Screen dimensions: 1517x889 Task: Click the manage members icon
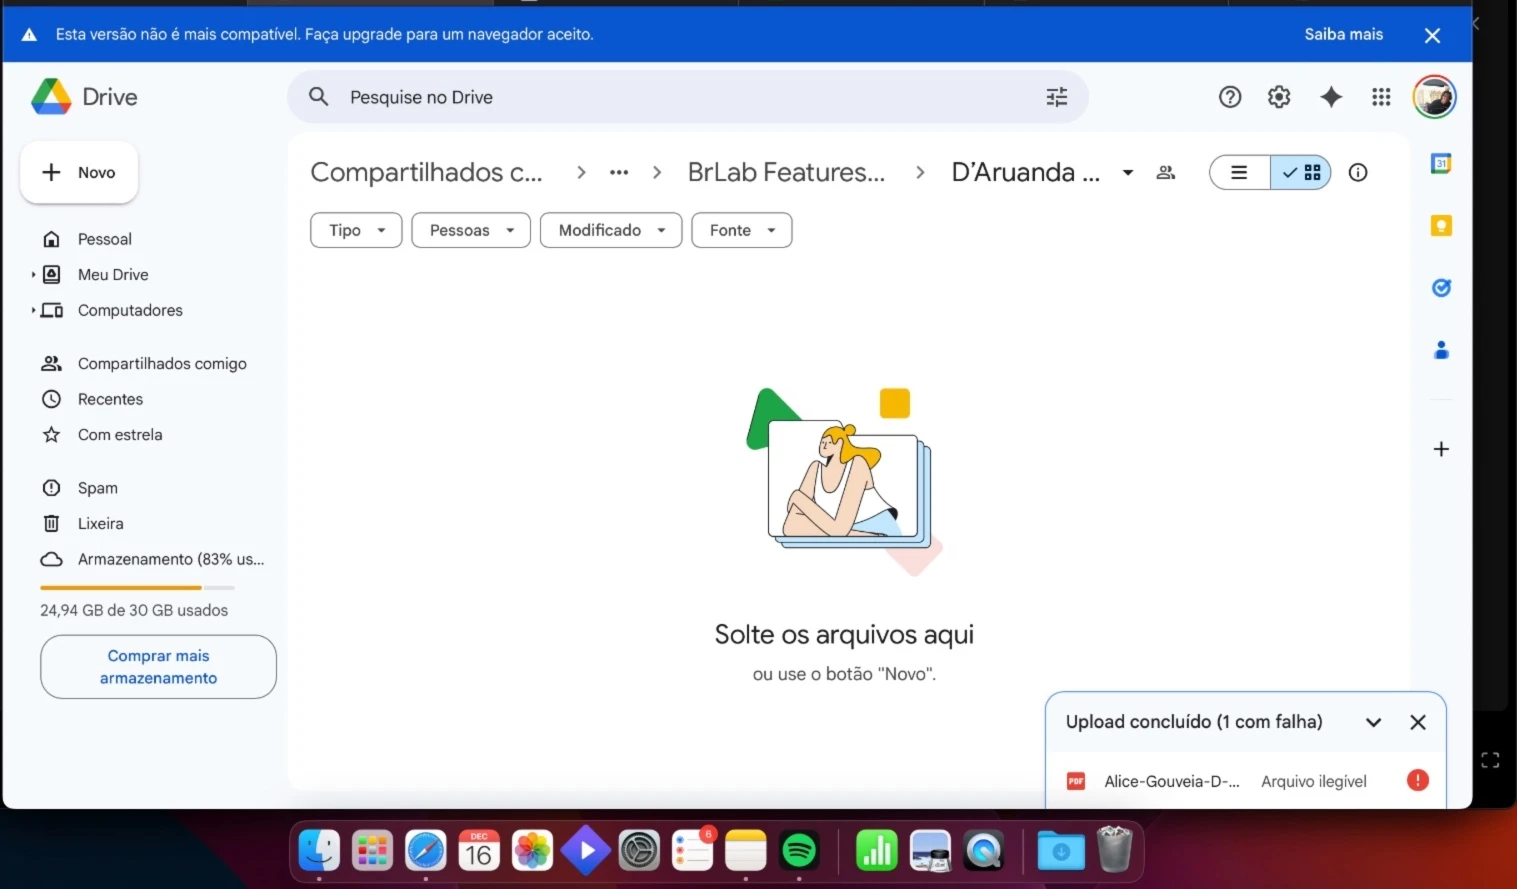[x=1165, y=172]
